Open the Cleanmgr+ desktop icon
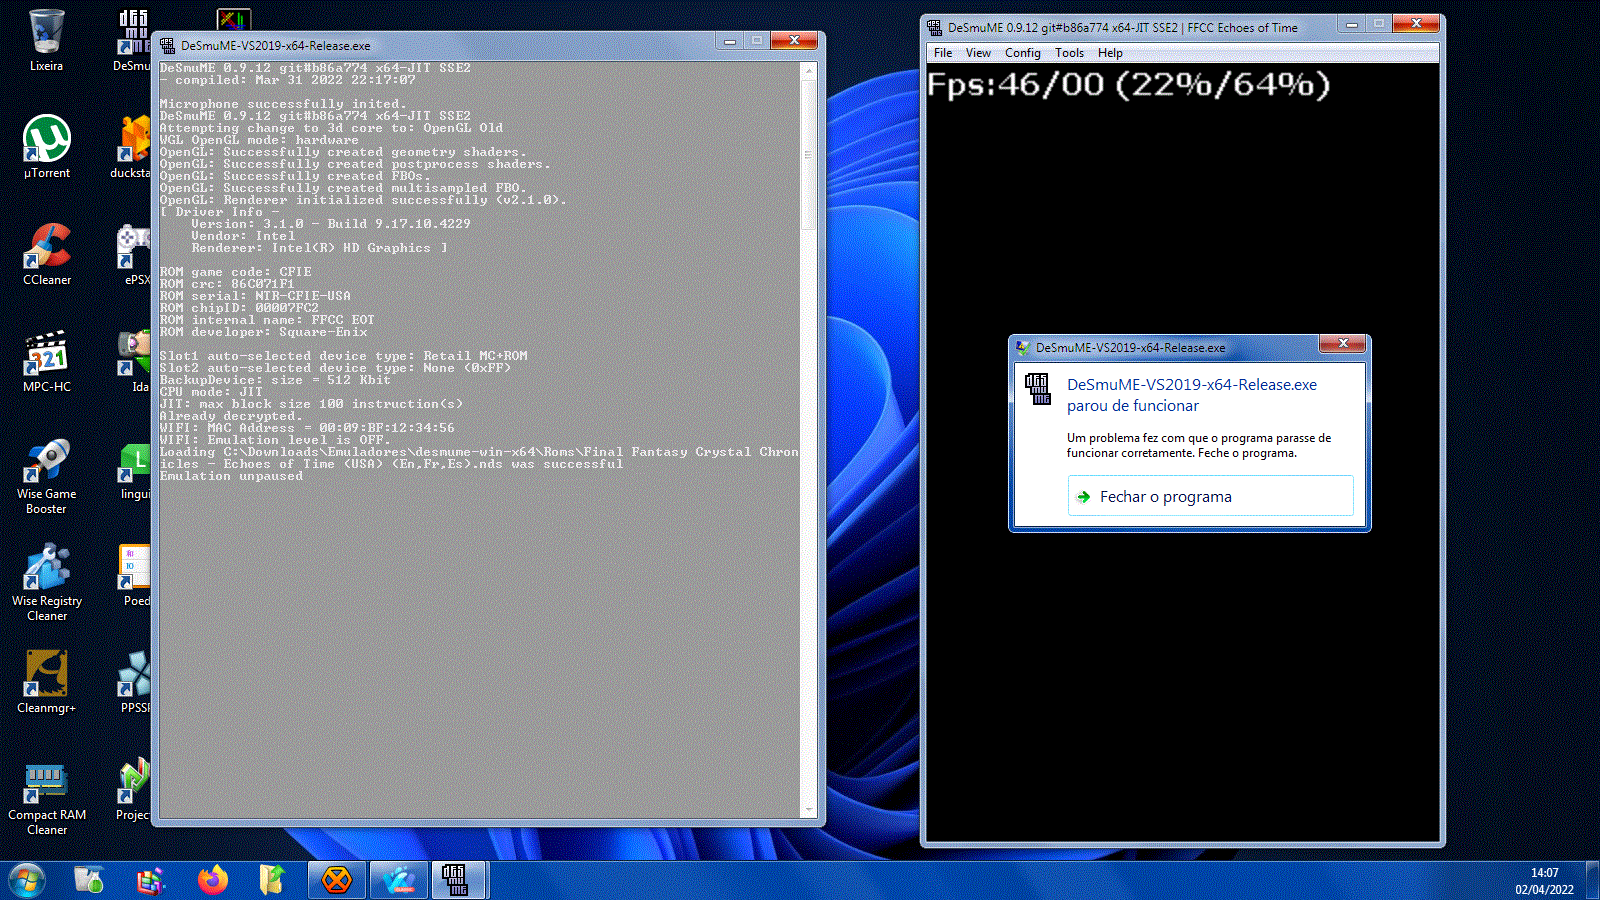Screen dimensions: 1600x900 [x=46, y=682]
